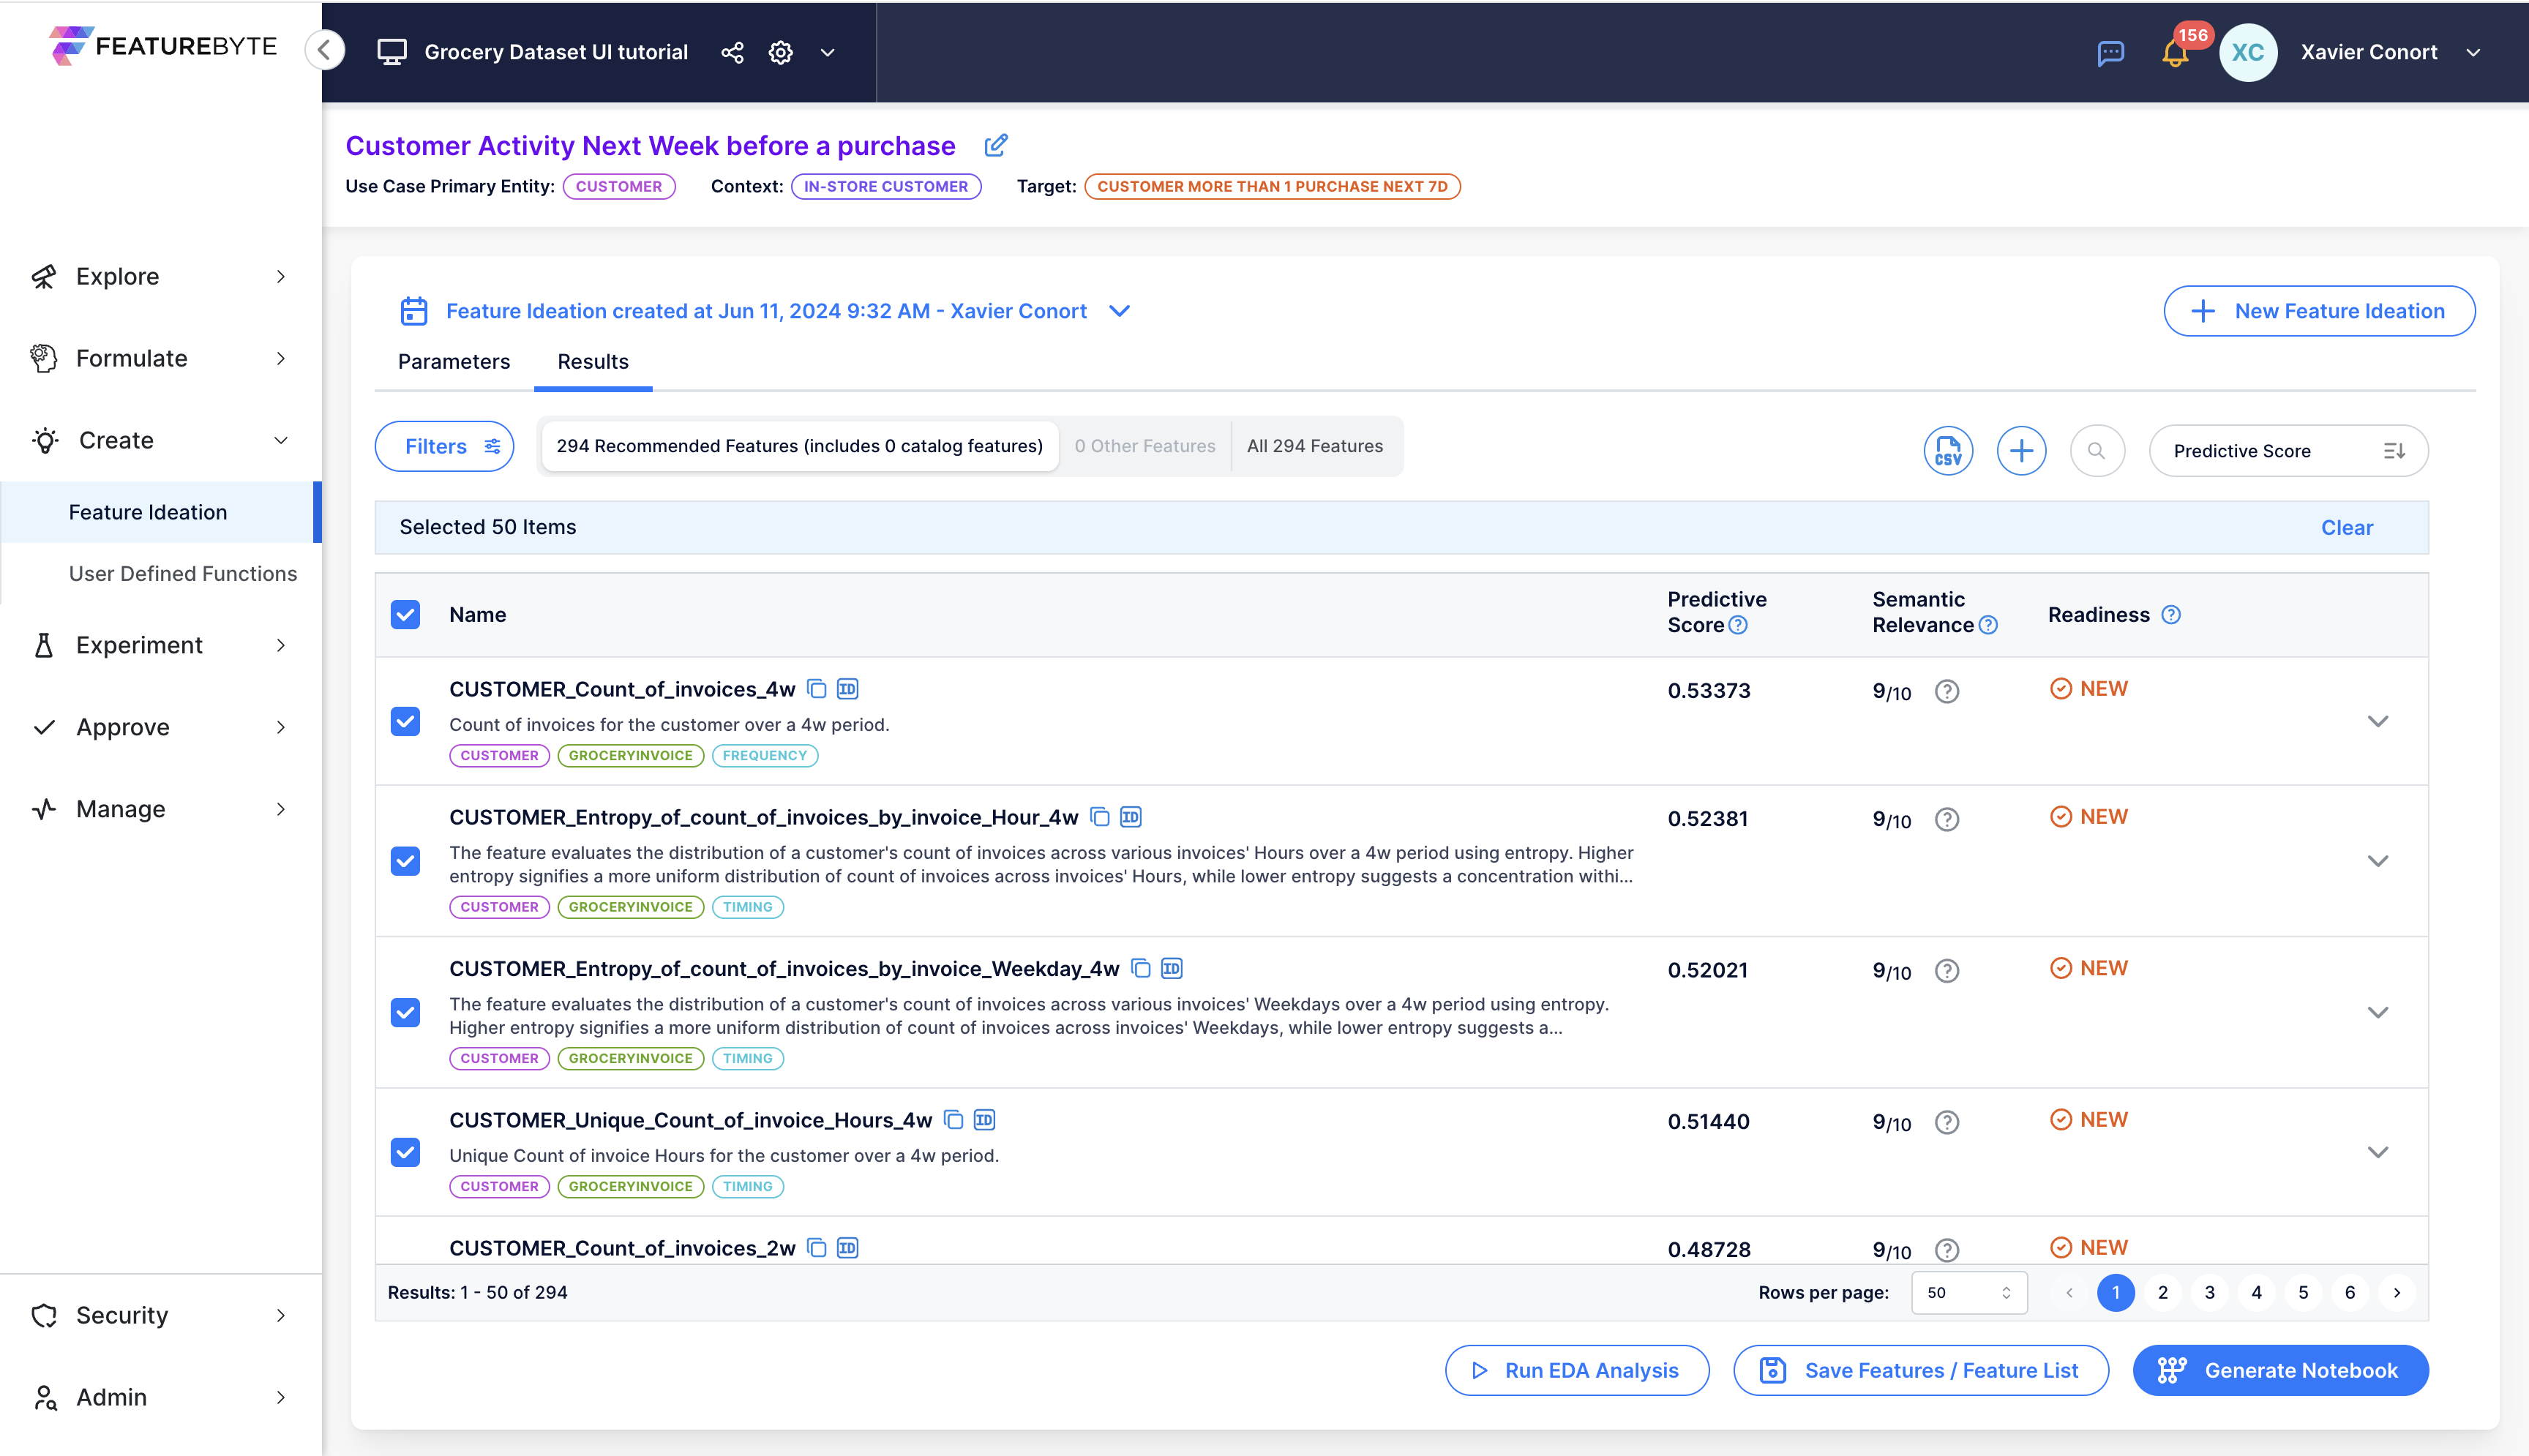Show Readiness column help icon
The image size is (2529, 1456).
2170,615
